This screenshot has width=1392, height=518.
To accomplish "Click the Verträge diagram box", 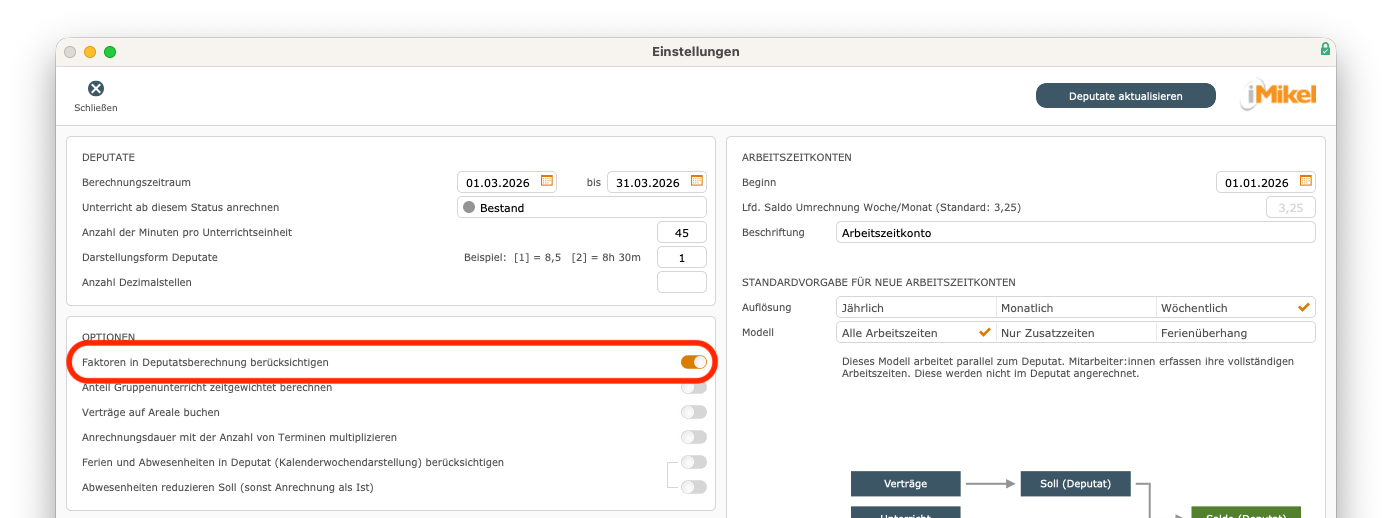I will 906,484.
